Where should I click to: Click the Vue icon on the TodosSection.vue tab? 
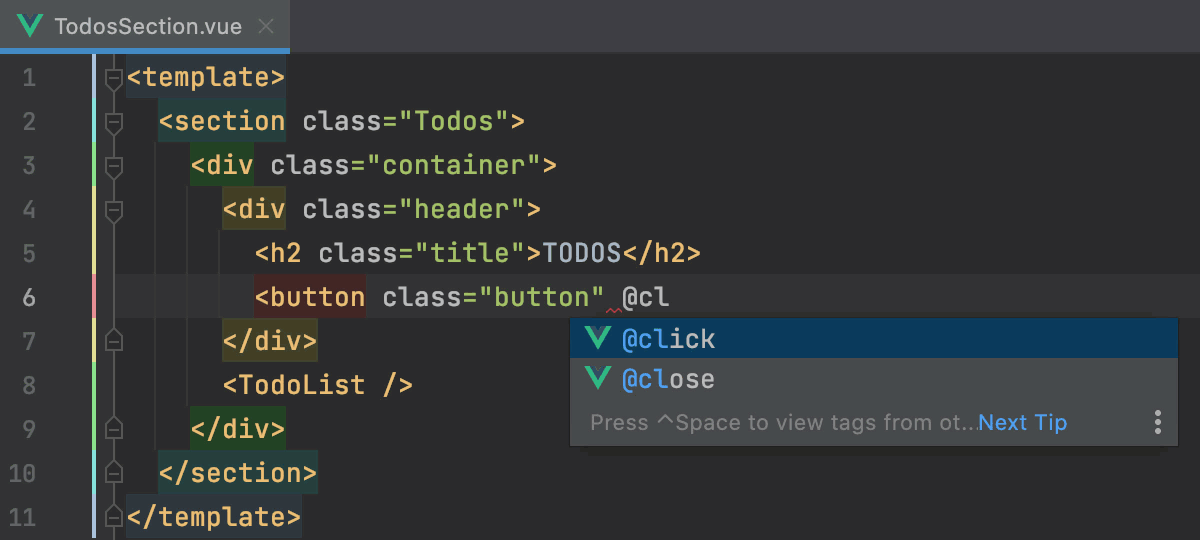pyautogui.click(x=30, y=26)
